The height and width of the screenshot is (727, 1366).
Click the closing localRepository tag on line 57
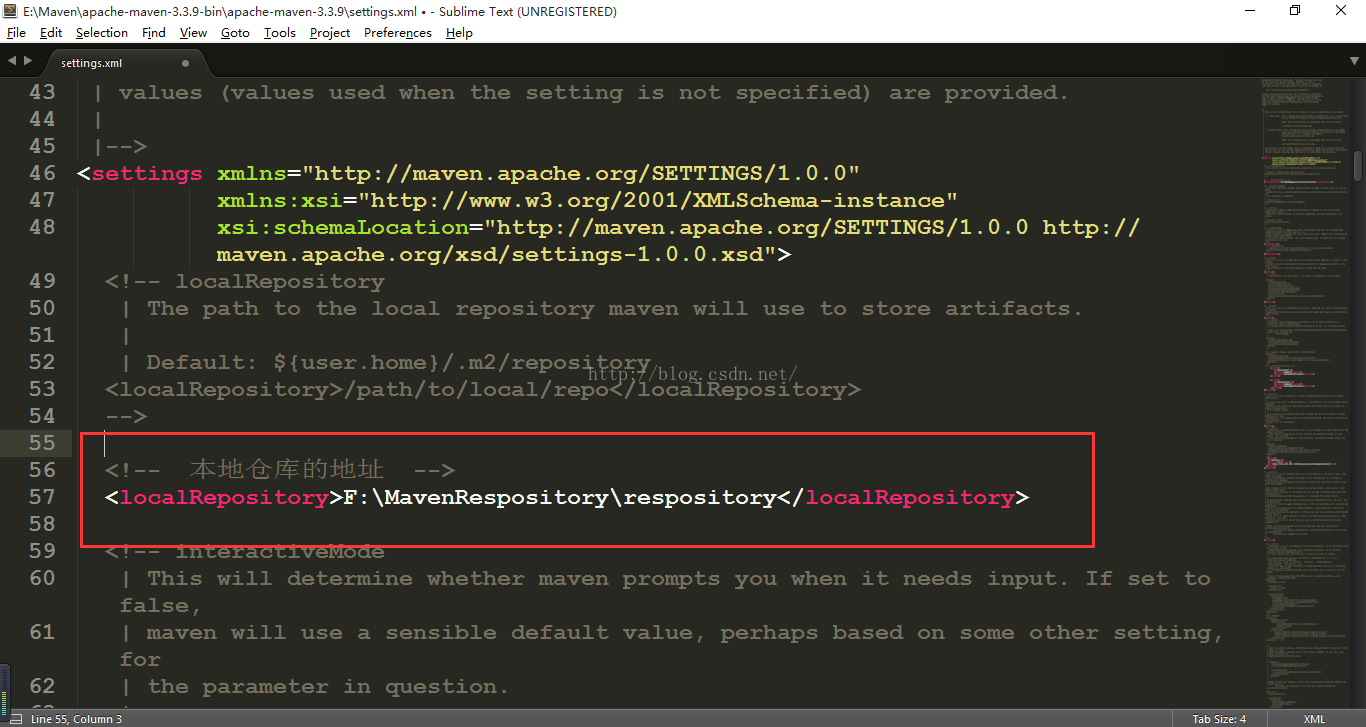pos(902,497)
